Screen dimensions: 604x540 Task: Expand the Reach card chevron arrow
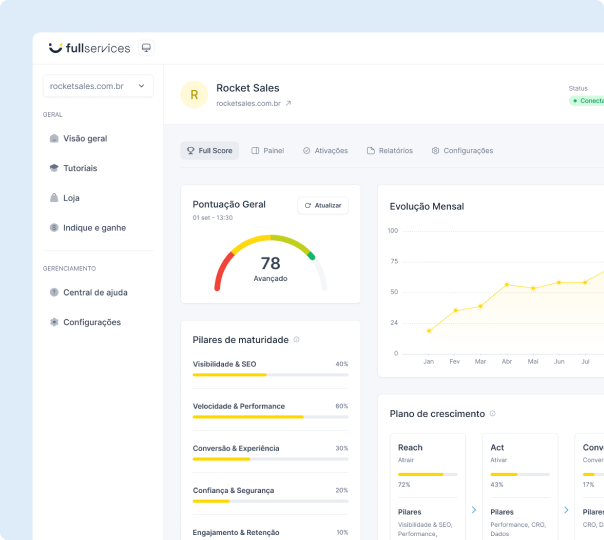click(x=473, y=510)
